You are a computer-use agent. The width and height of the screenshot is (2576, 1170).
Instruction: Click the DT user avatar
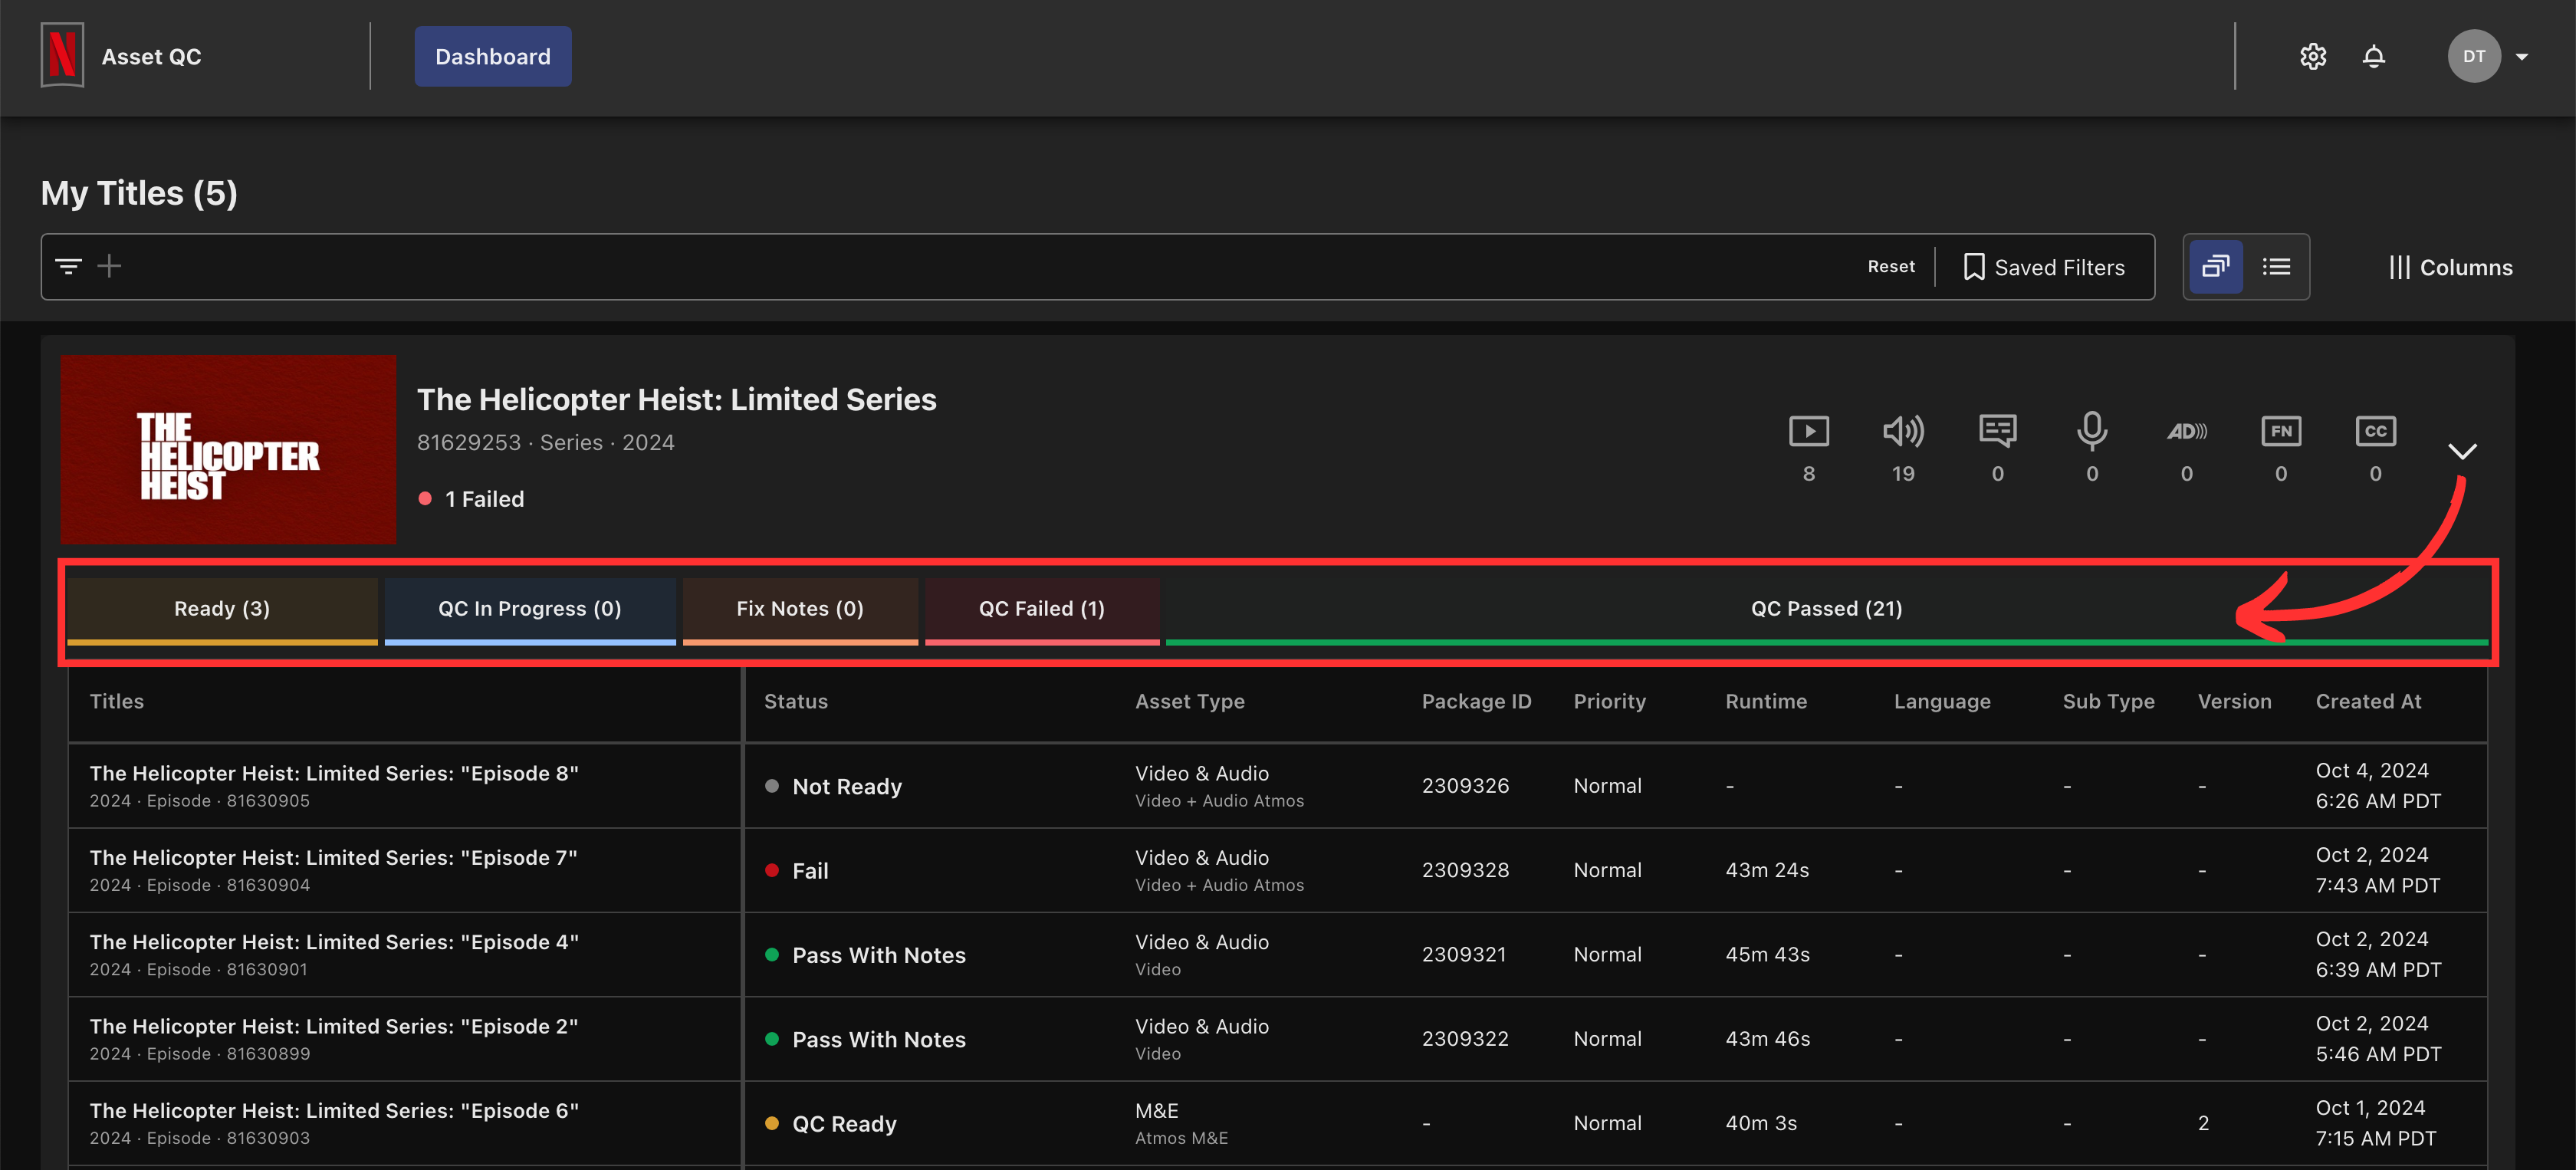pos(2474,57)
